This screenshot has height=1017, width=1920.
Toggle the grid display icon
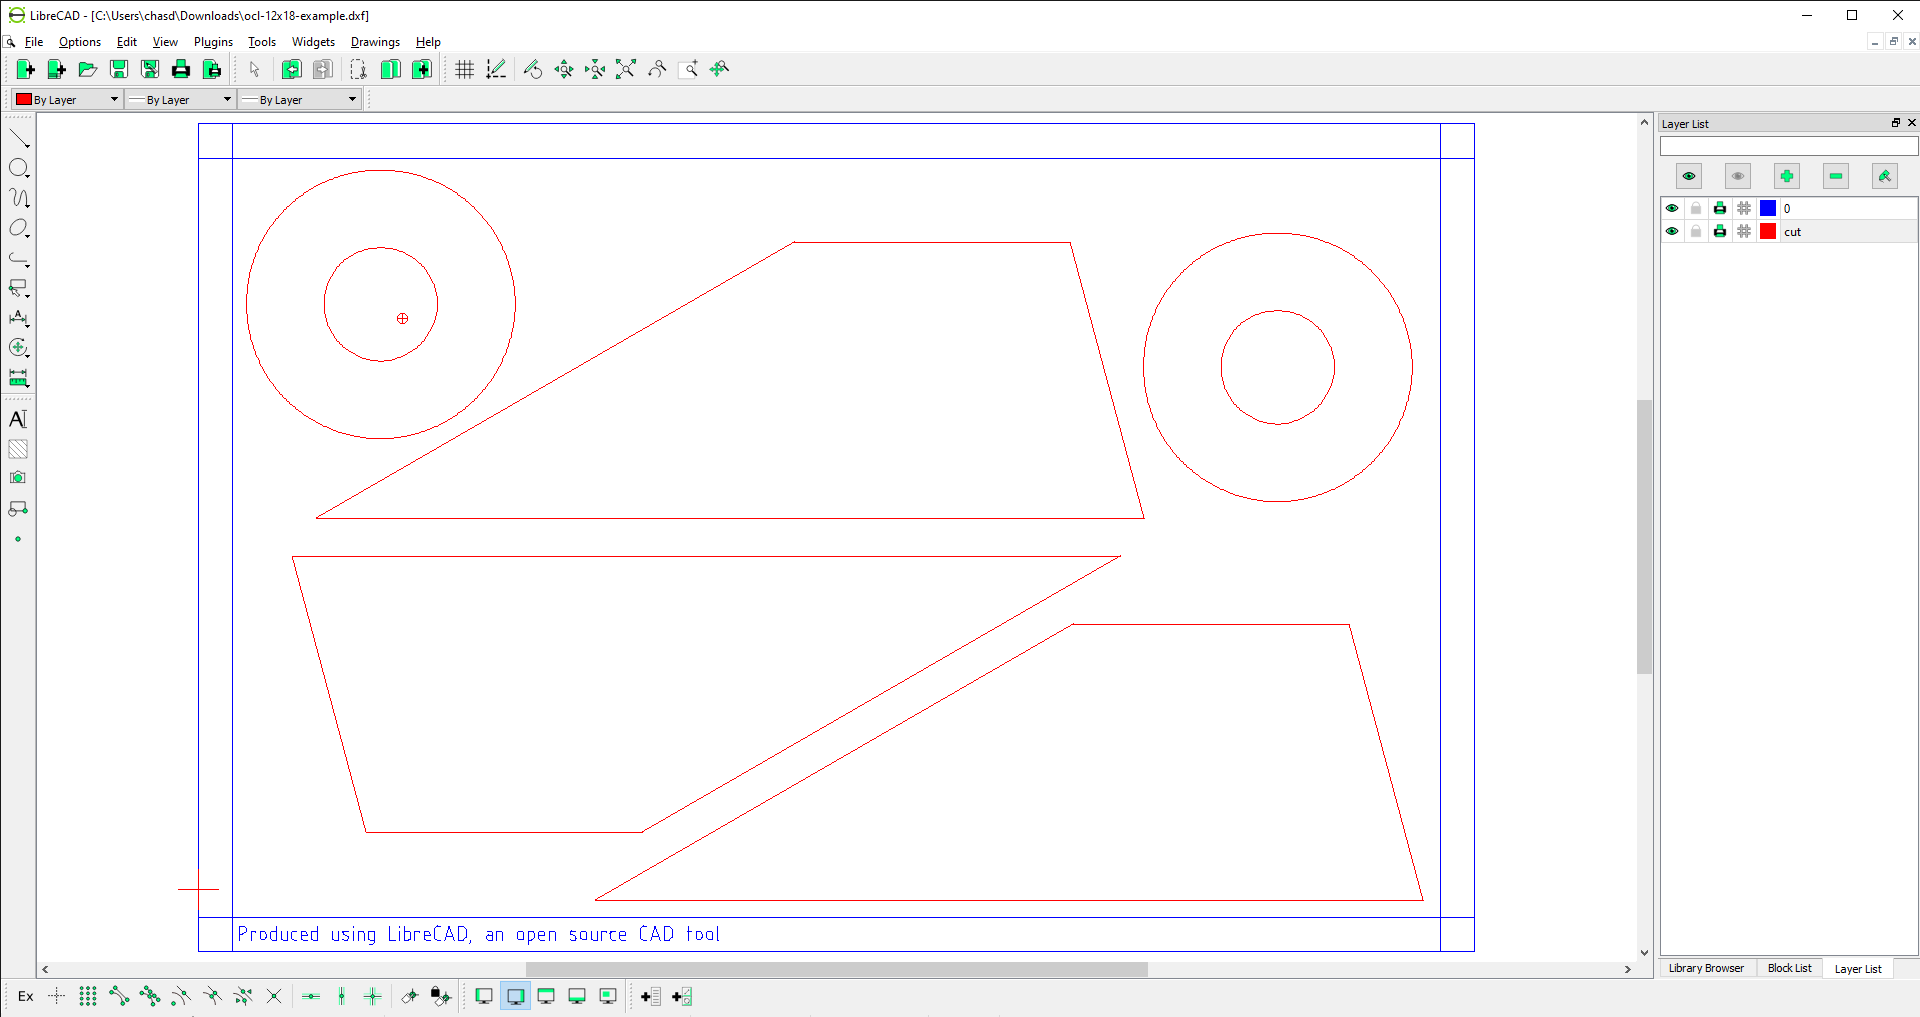tap(465, 69)
